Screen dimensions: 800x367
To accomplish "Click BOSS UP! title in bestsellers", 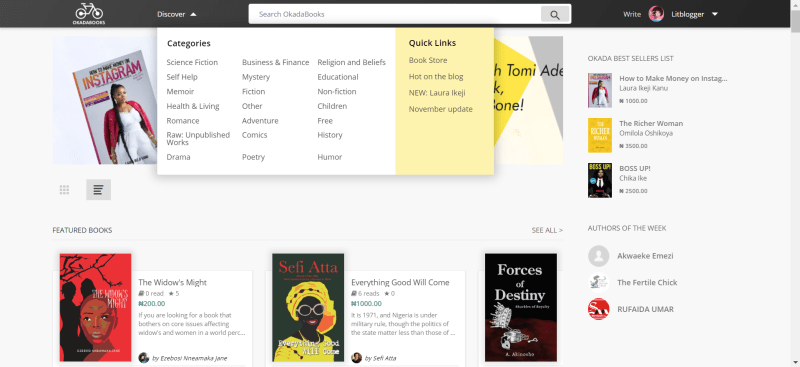I will (635, 168).
